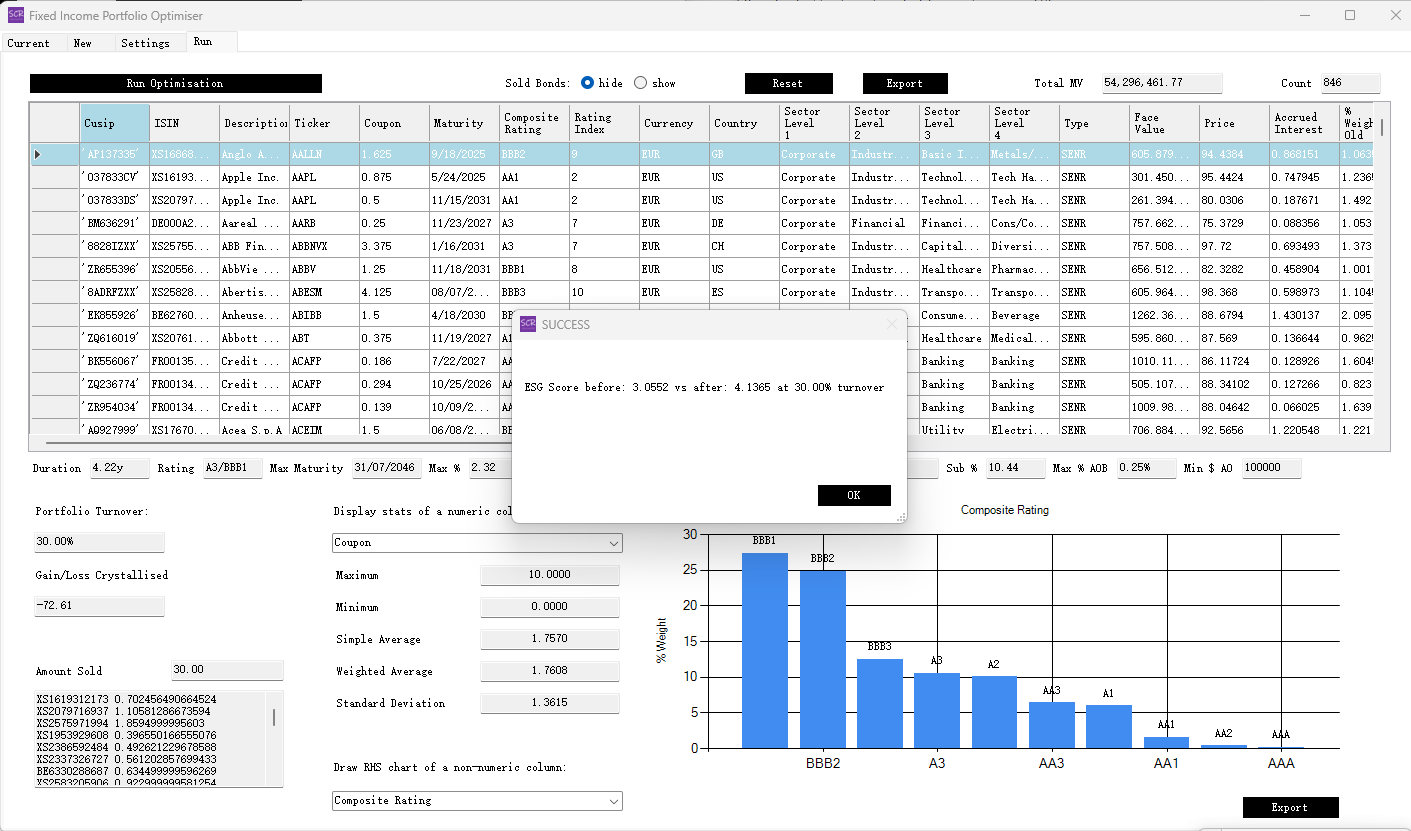1411x831 pixels.
Task: Click the Reset button
Action: (788, 84)
